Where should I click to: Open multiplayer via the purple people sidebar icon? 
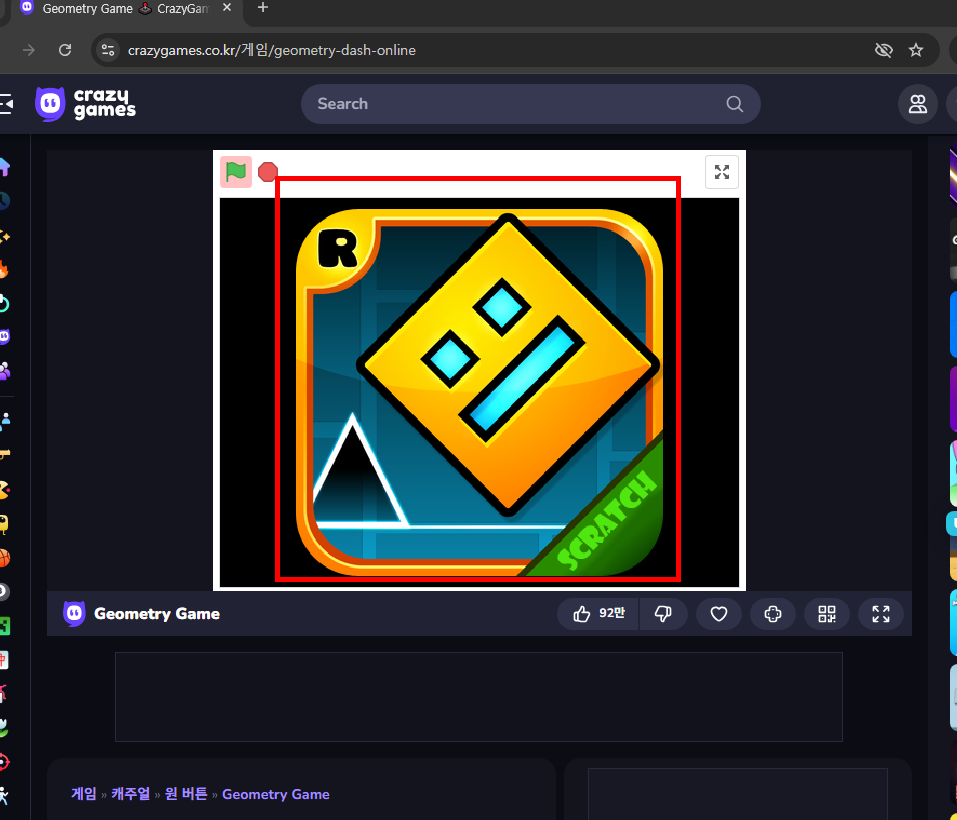point(4,370)
